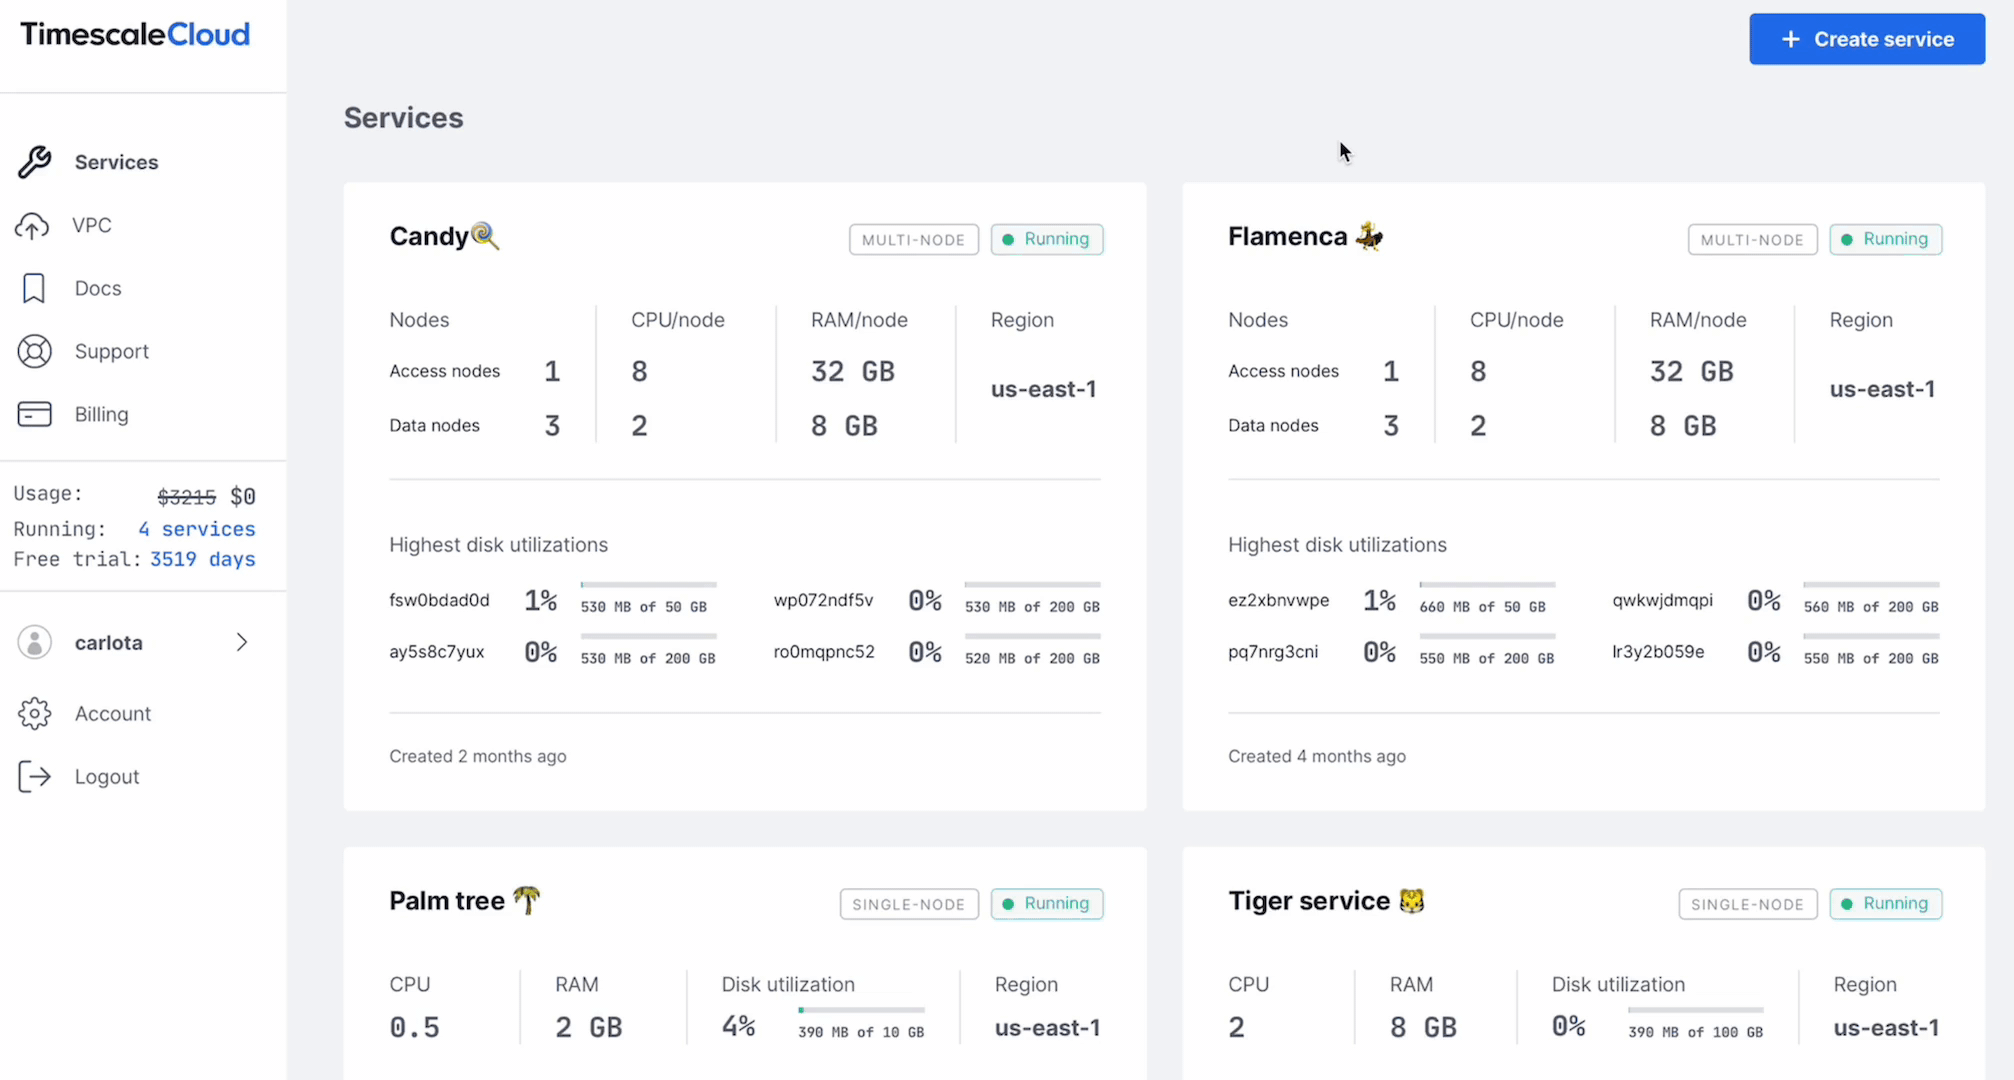Click Running status badge on Candy
2014x1080 pixels.
pyautogui.click(x=1047, y=238)
